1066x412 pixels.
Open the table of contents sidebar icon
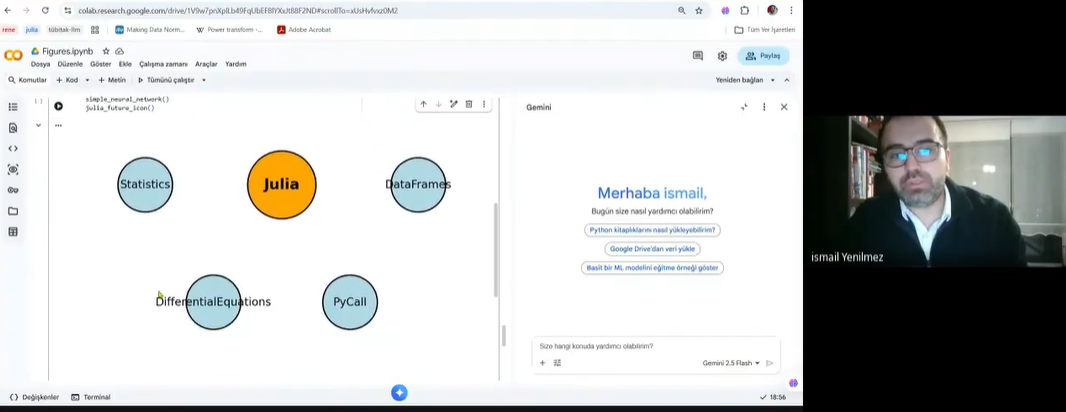tap(13, 107)
